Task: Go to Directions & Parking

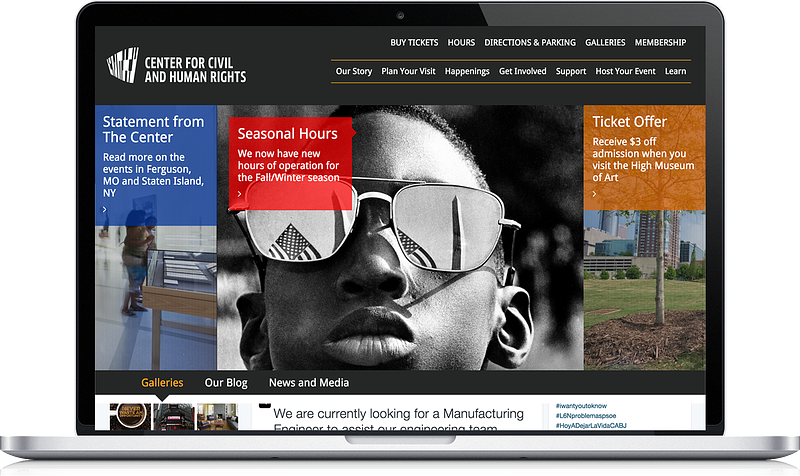Action: click(x=530, y=43)
